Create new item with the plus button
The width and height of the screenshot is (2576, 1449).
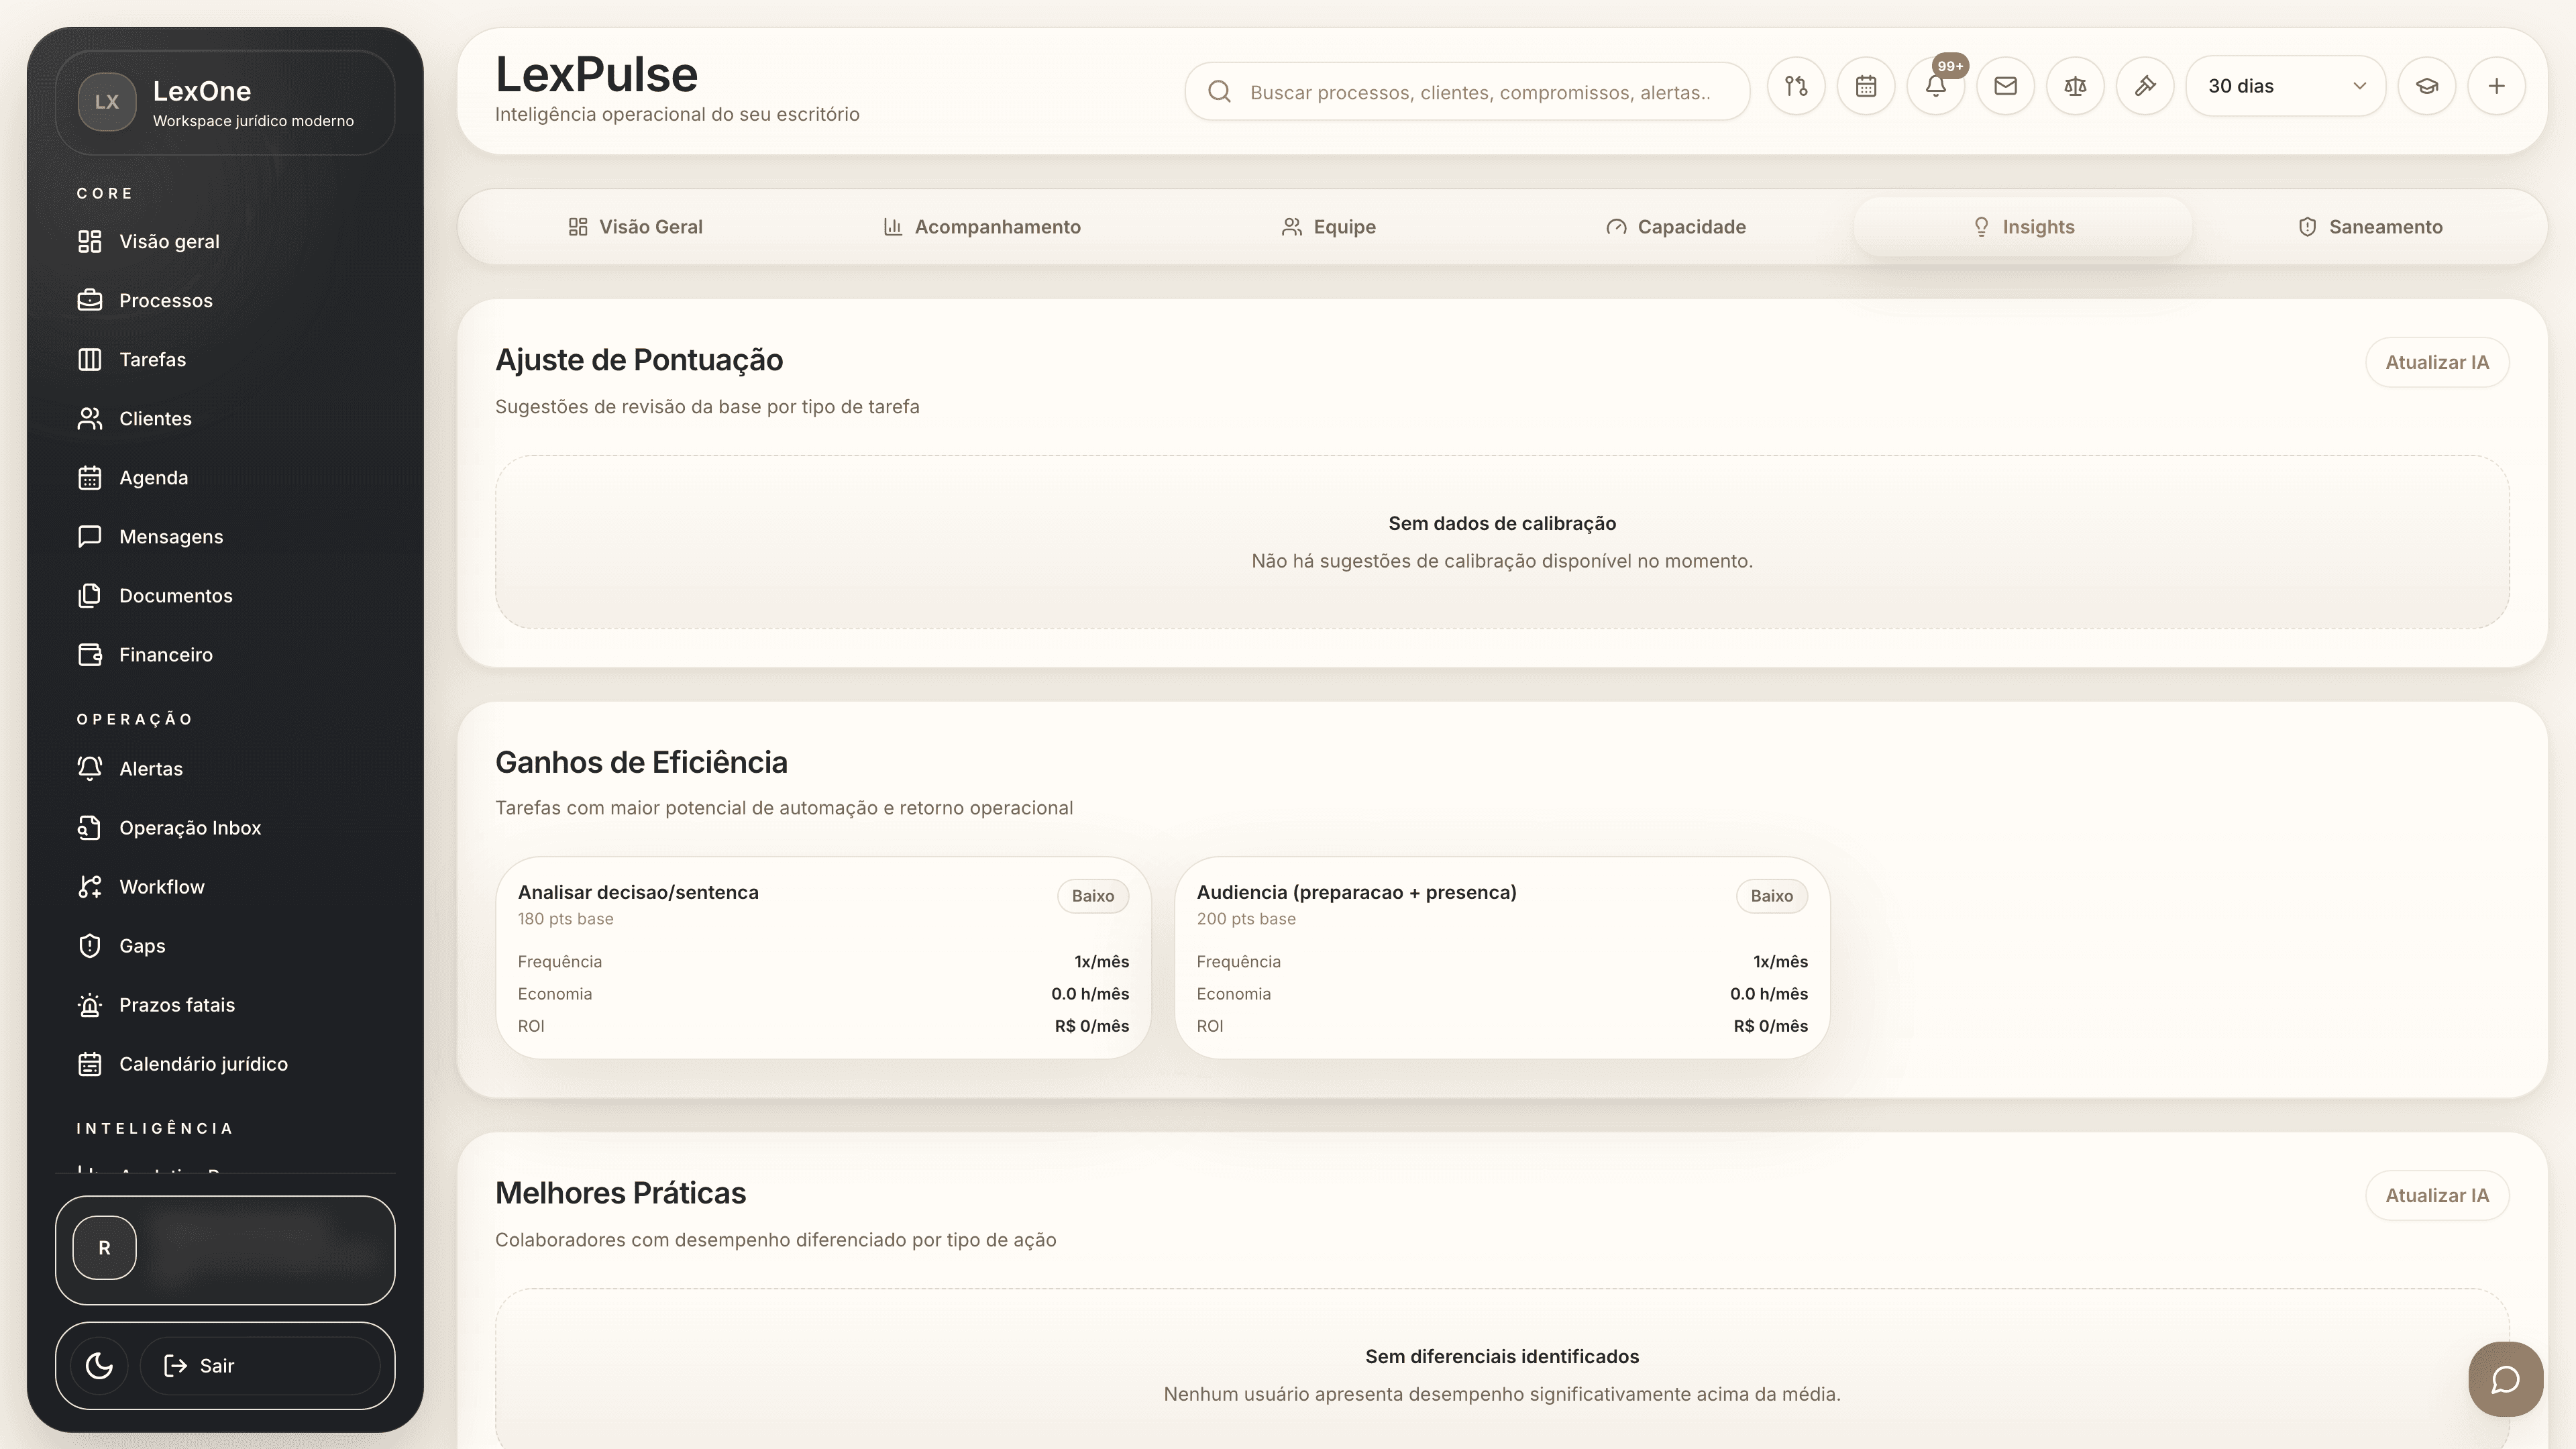(2497, 86)
